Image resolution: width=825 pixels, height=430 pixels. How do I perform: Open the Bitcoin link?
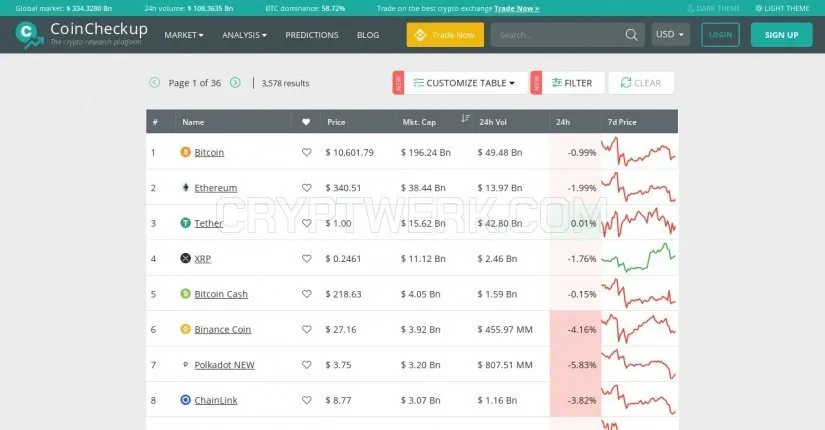[x=209, y=153]
